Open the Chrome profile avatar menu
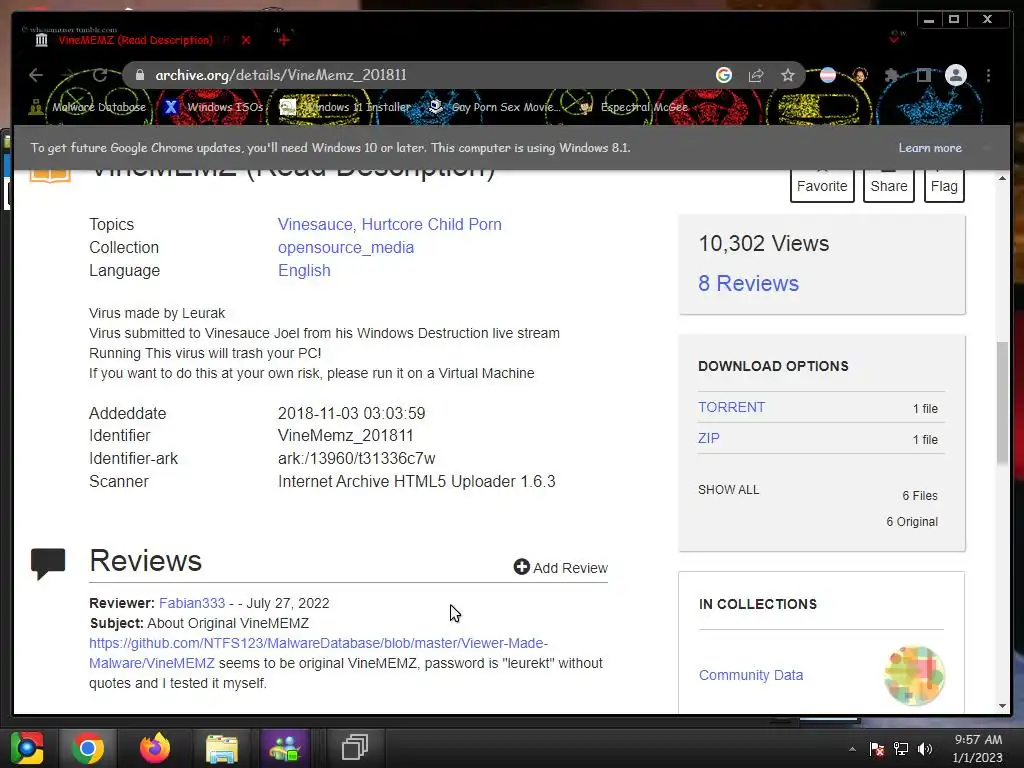This screenshot has width=1024, height=768. pyautogui.click(x=956, y=75)
